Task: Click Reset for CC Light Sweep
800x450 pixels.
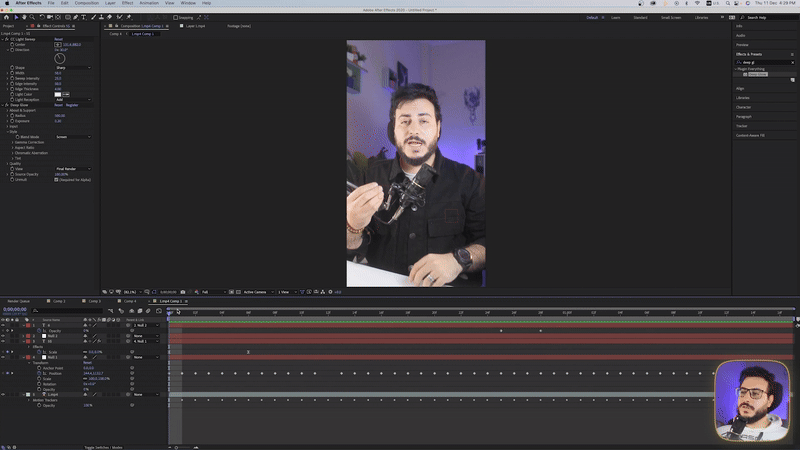Action: click(x=59, y=40)
